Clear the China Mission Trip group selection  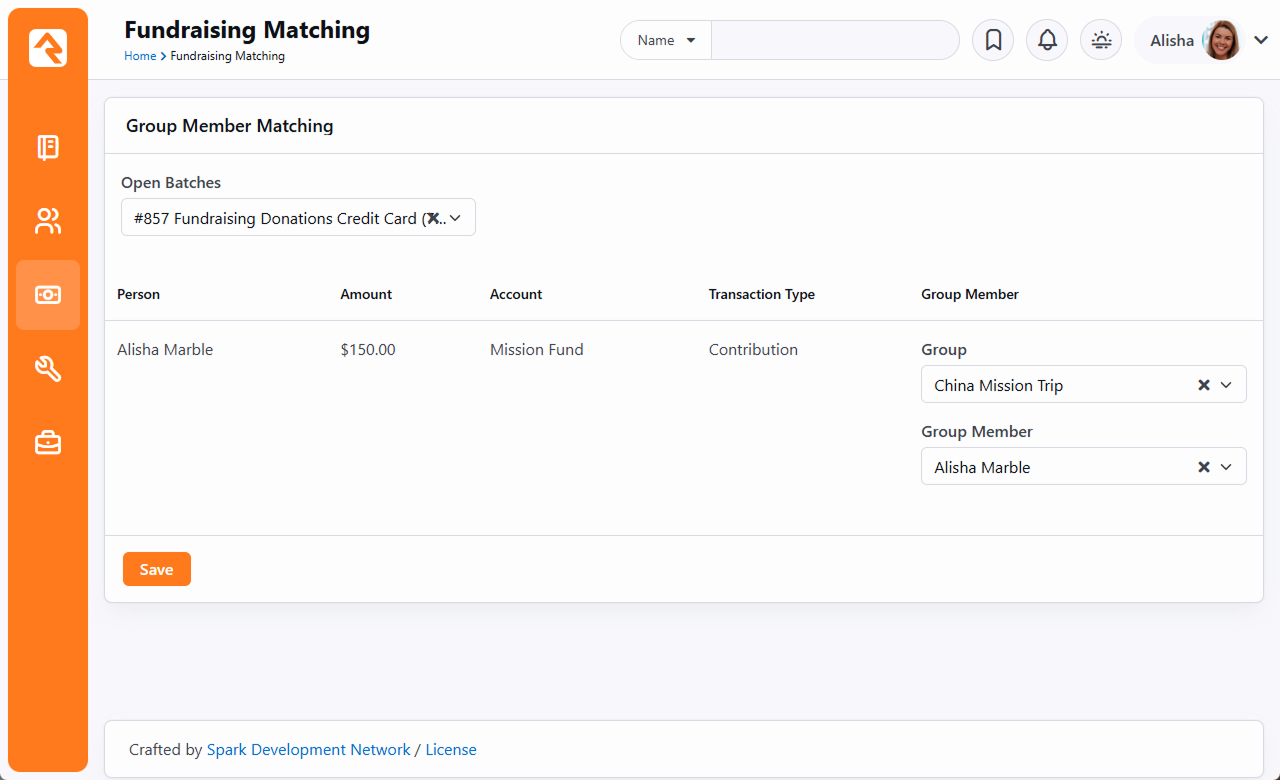point(1204,385)
